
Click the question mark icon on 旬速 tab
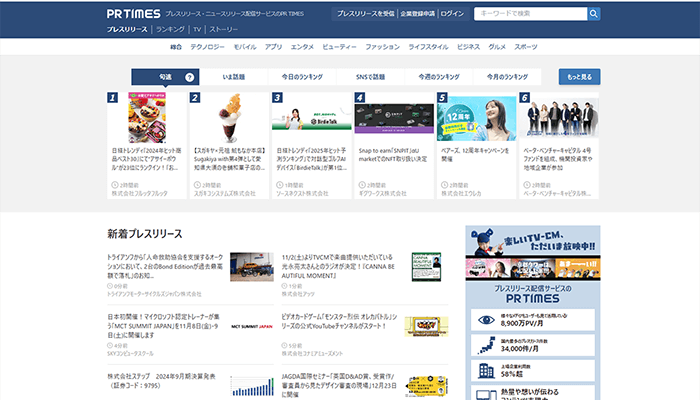(x=189, y=77)
